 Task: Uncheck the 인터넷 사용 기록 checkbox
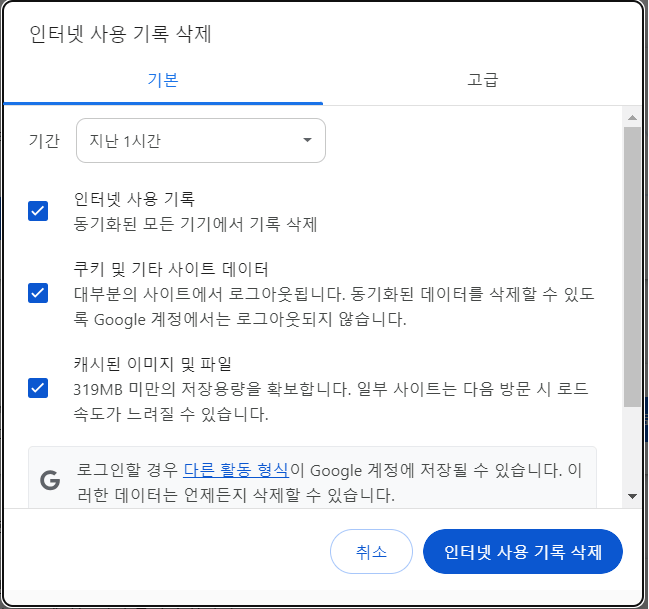tap(38, 211)
